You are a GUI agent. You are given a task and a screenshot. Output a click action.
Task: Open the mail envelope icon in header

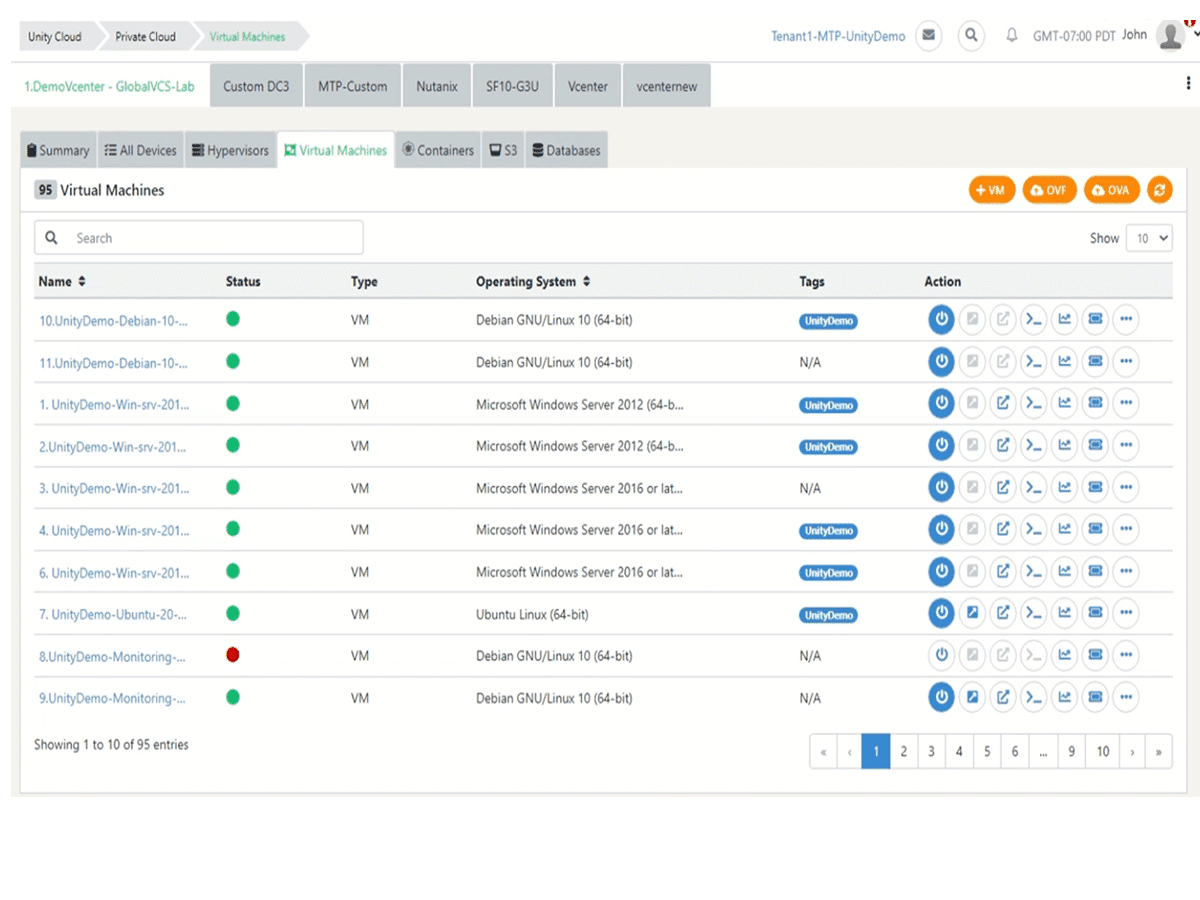tap(929, 36)
